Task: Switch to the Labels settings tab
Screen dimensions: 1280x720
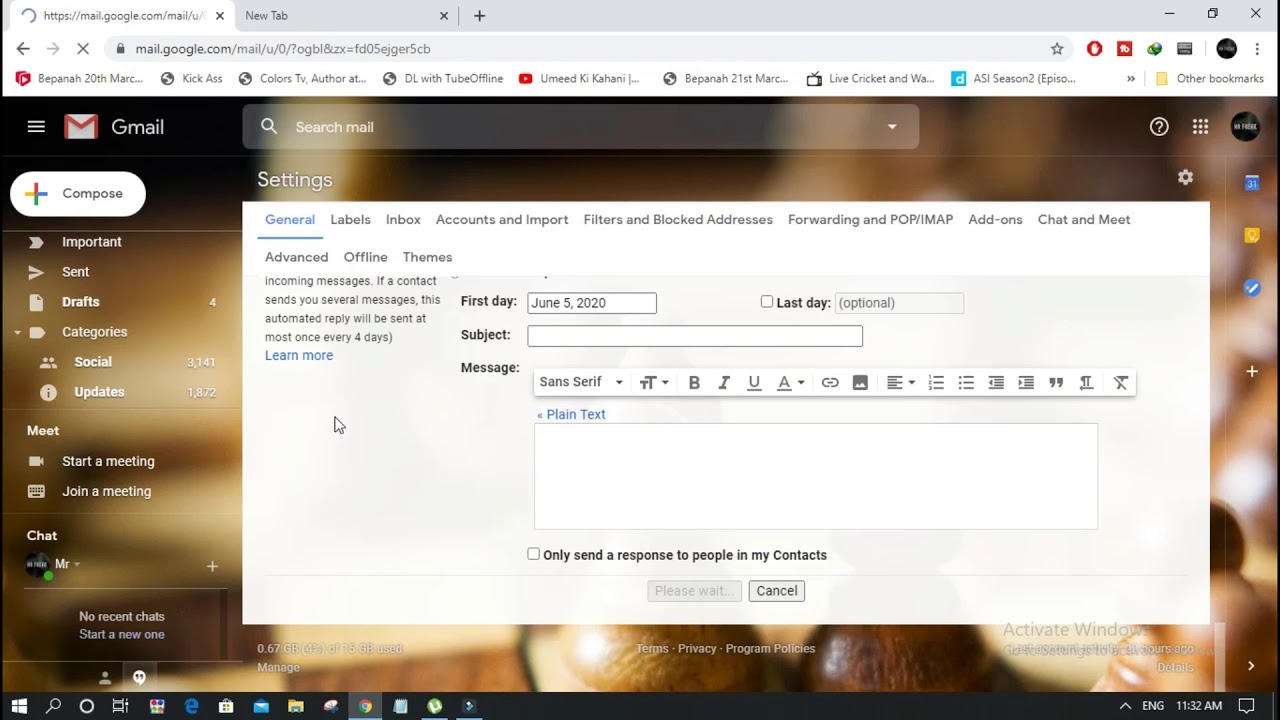Action: [350, 219]
